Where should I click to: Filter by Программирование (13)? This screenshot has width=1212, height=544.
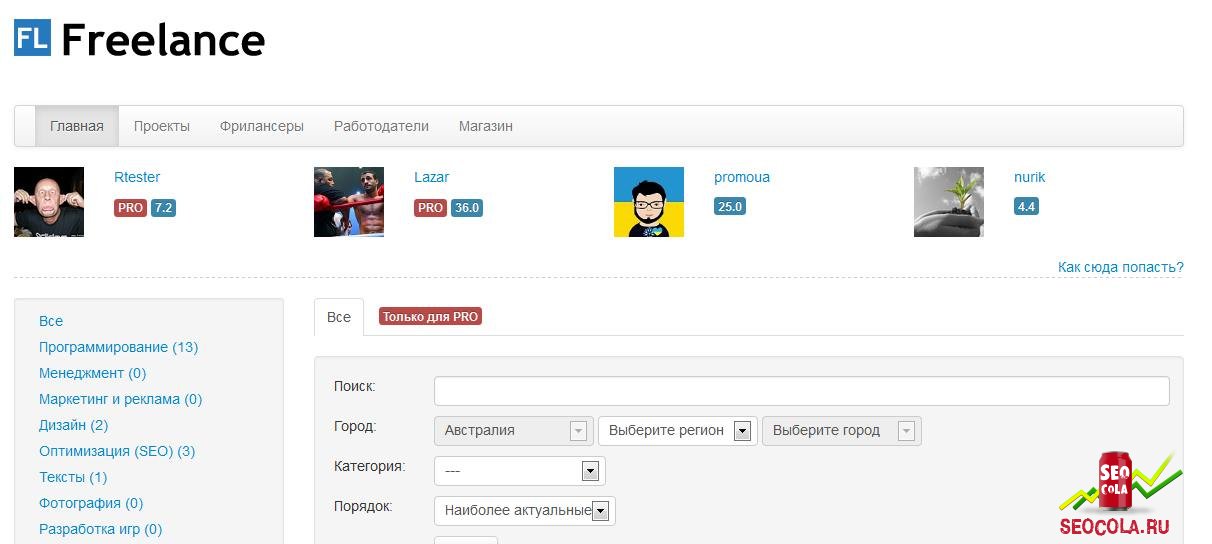119,347
